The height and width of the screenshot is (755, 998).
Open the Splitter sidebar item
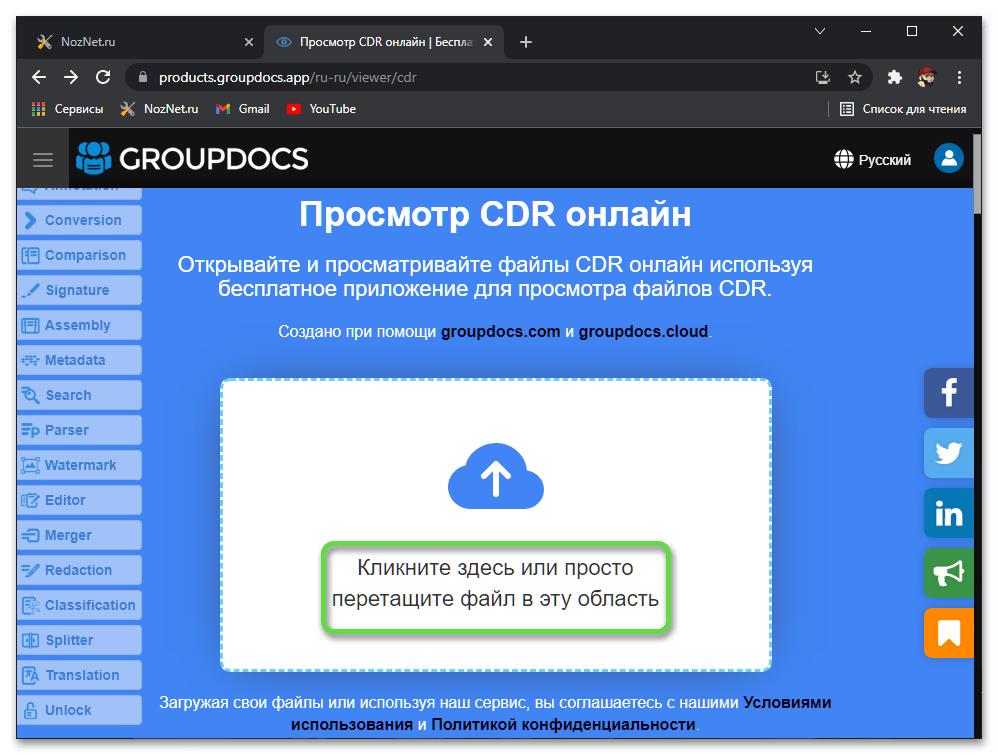[79, 640]
